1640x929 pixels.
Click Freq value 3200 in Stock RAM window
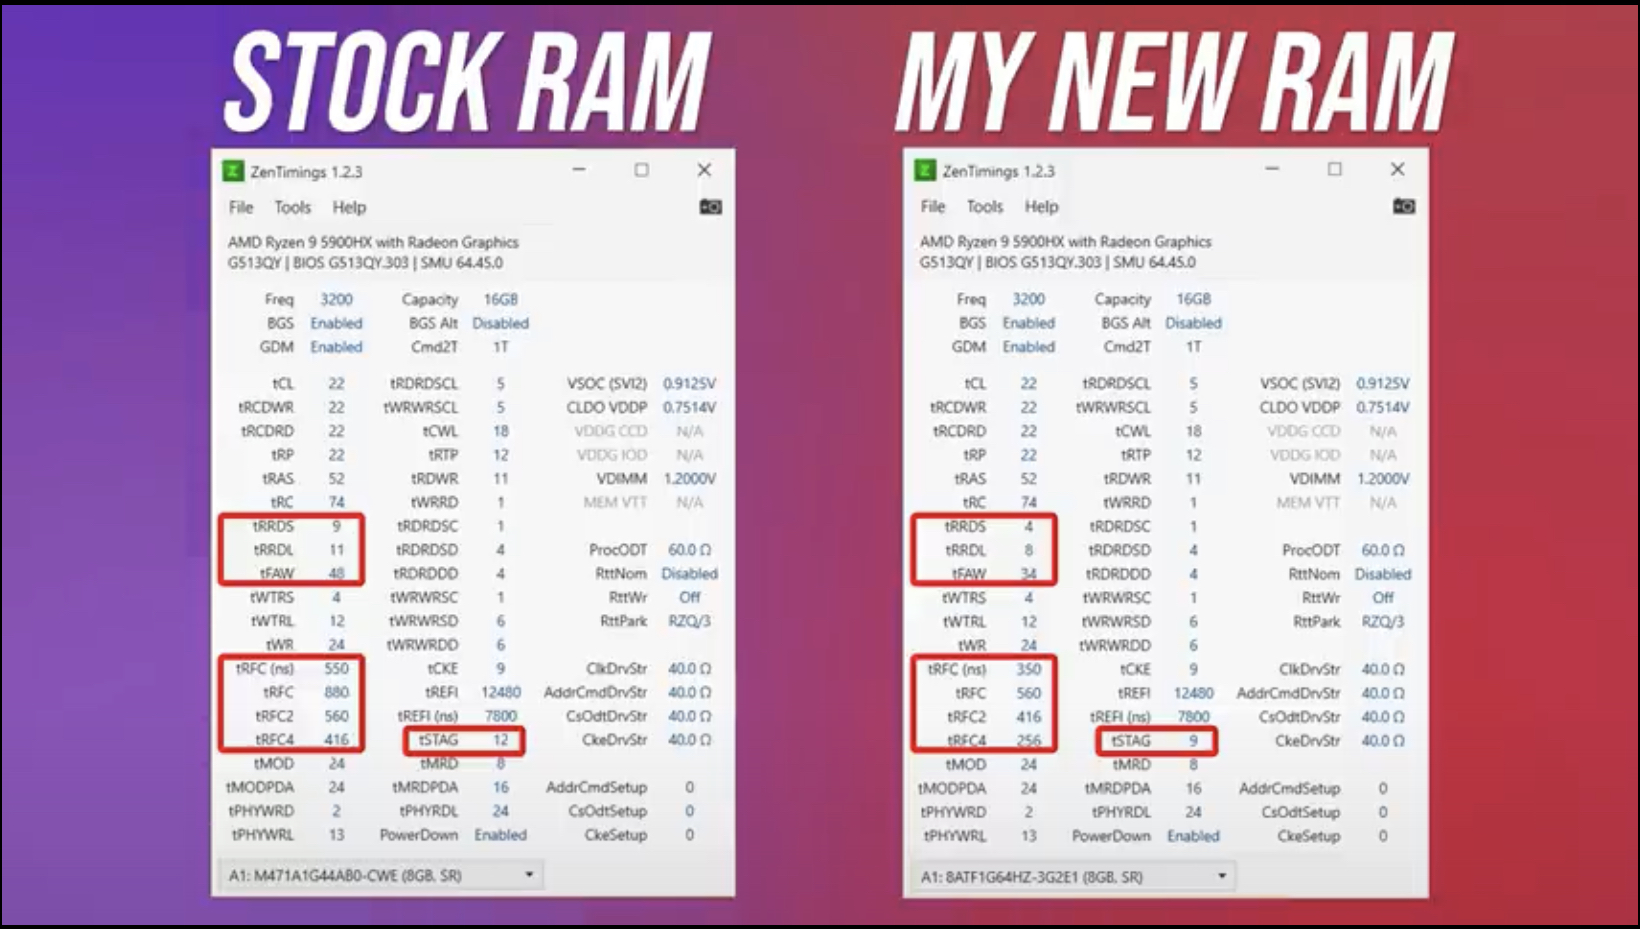(x=336, y=299)
